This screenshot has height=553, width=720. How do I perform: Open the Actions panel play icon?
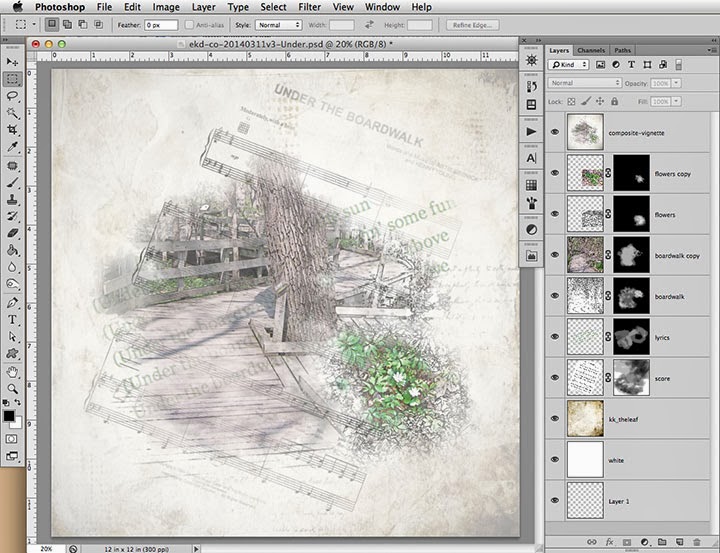coord(531,132)
